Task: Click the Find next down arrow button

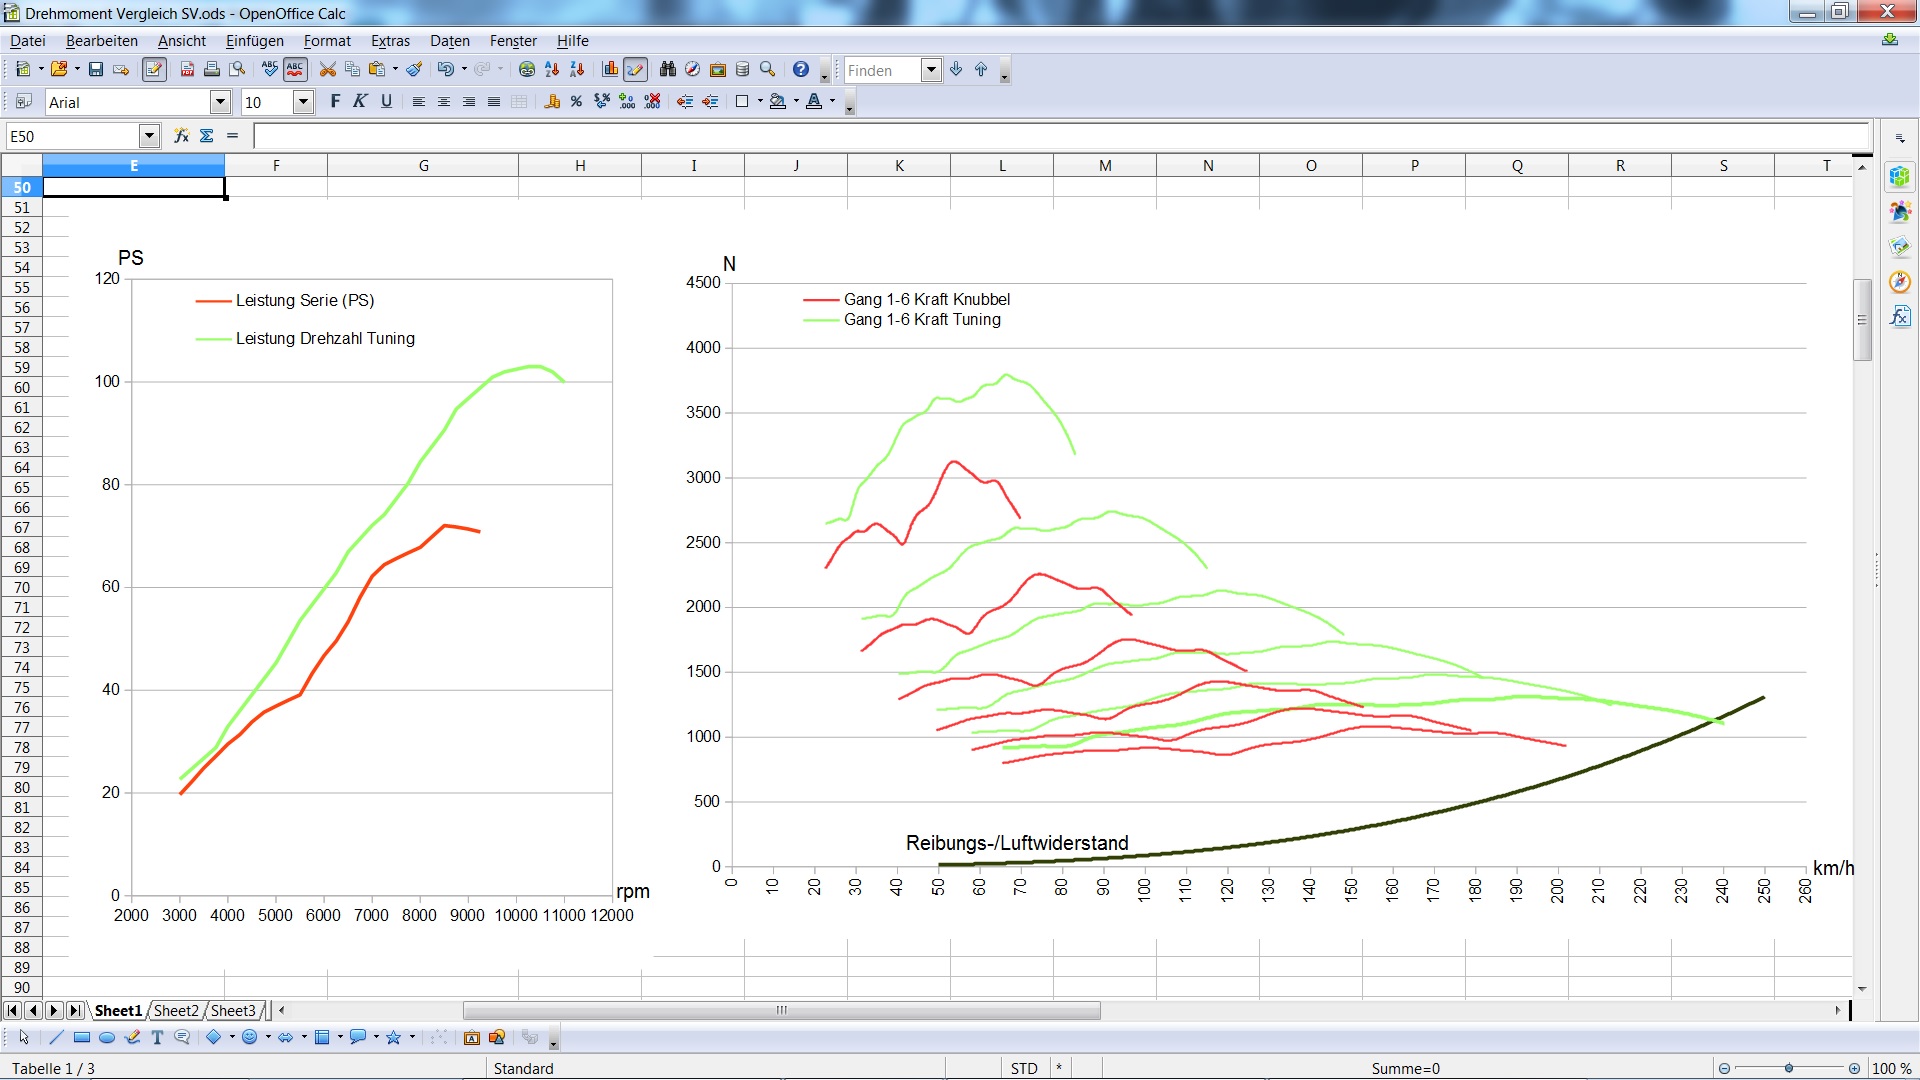Action: (956, 70)
